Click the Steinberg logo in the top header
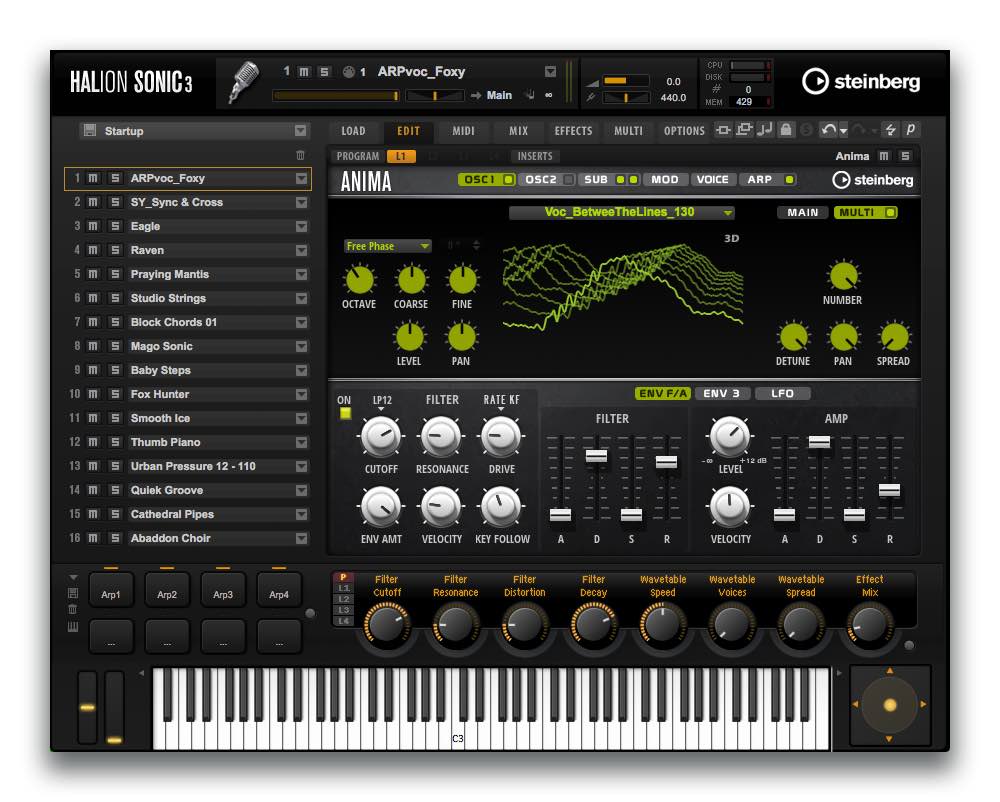 861,82
